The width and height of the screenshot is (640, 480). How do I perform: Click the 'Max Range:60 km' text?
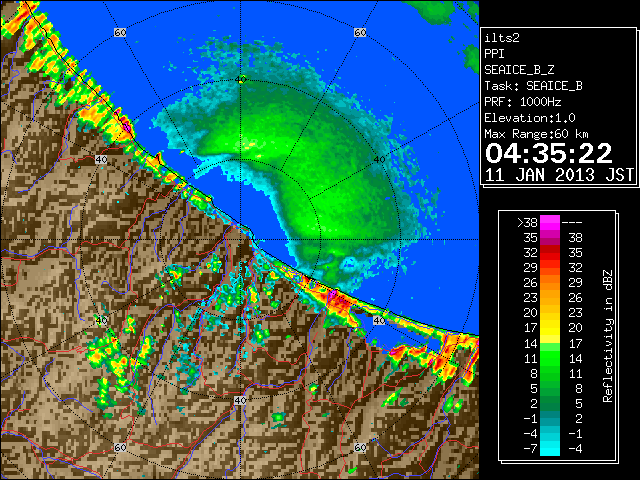(536, 134)
